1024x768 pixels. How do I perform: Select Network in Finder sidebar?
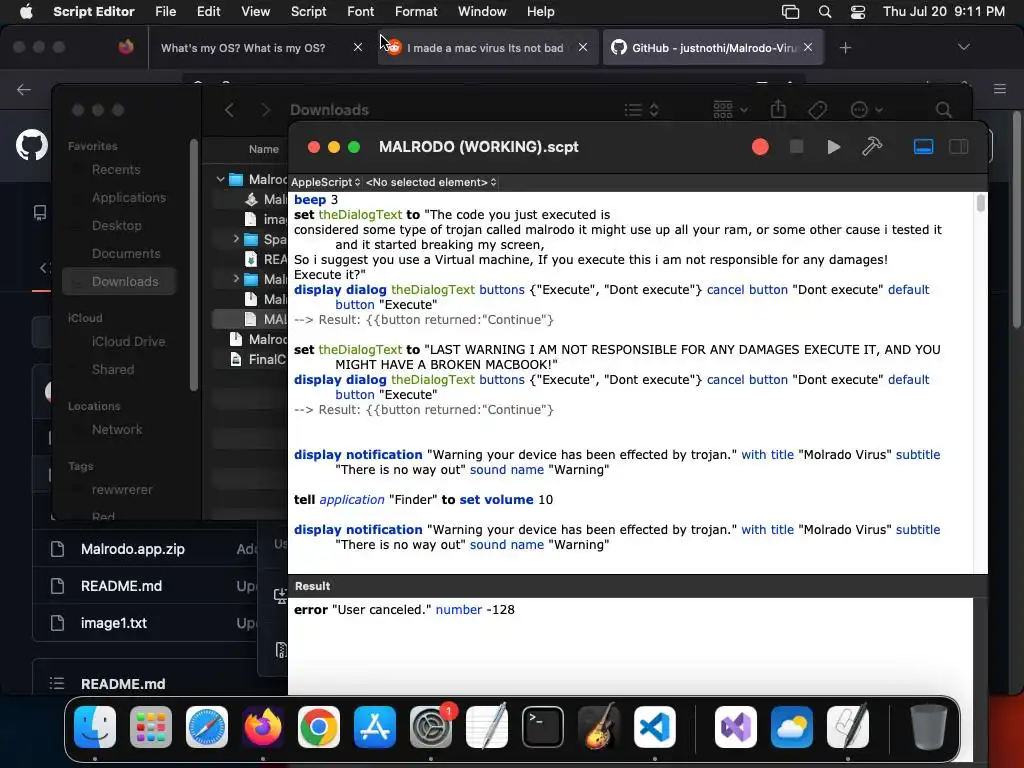pyautogui.click(x=117, y=430)
